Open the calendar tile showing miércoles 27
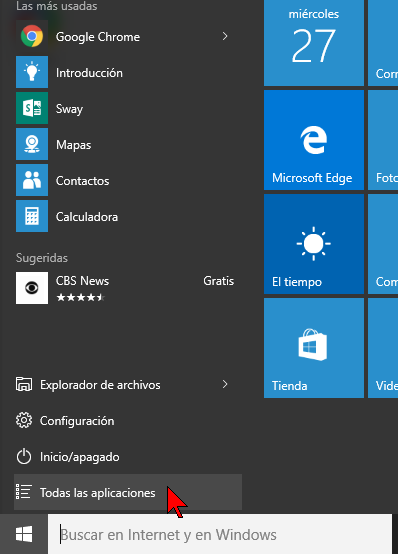The image size is (398, 554). 314,43
